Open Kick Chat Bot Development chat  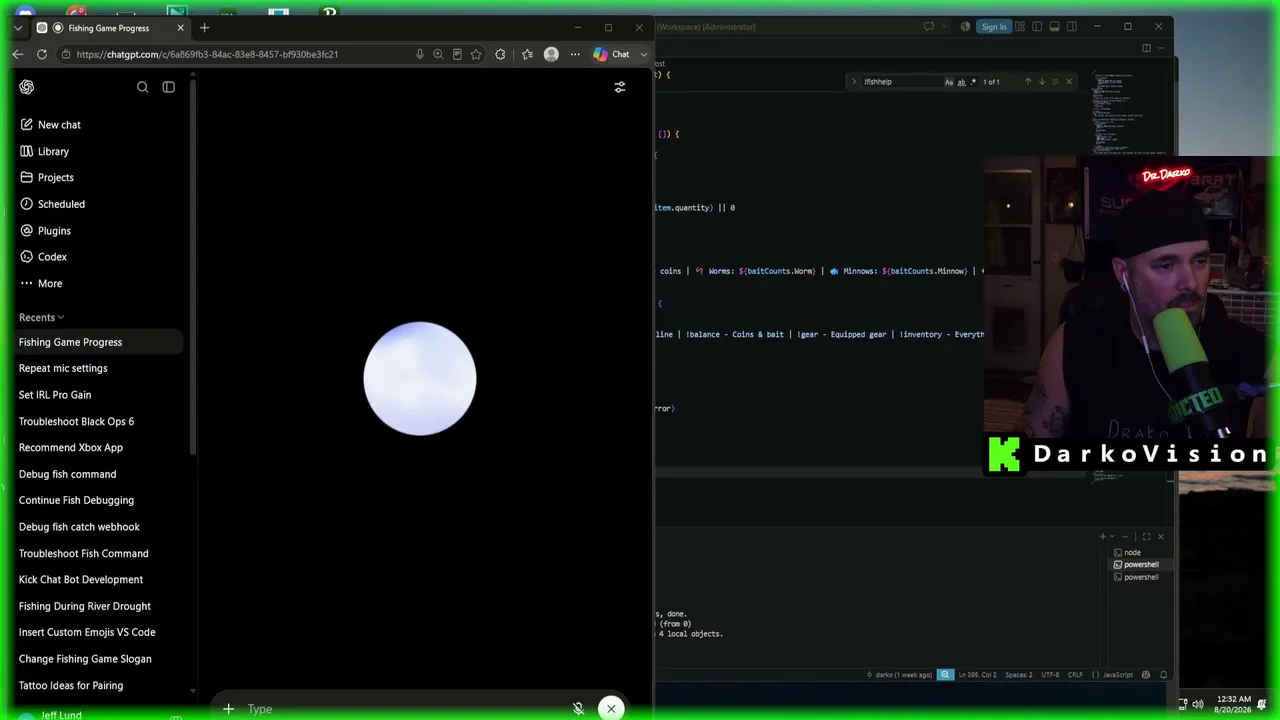81,580
